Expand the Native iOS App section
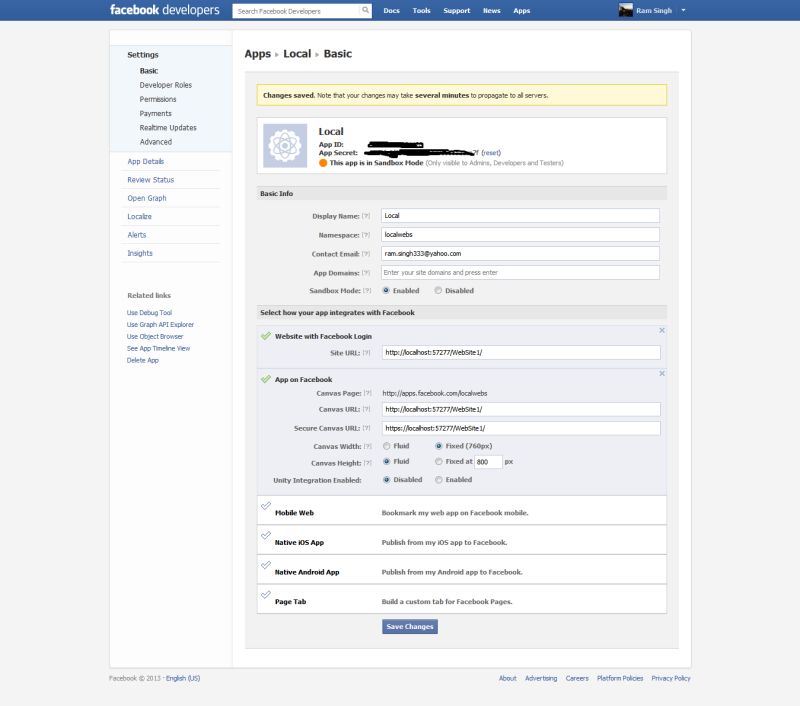This screenshot has height=706, width=800. [x=298, y=542]
